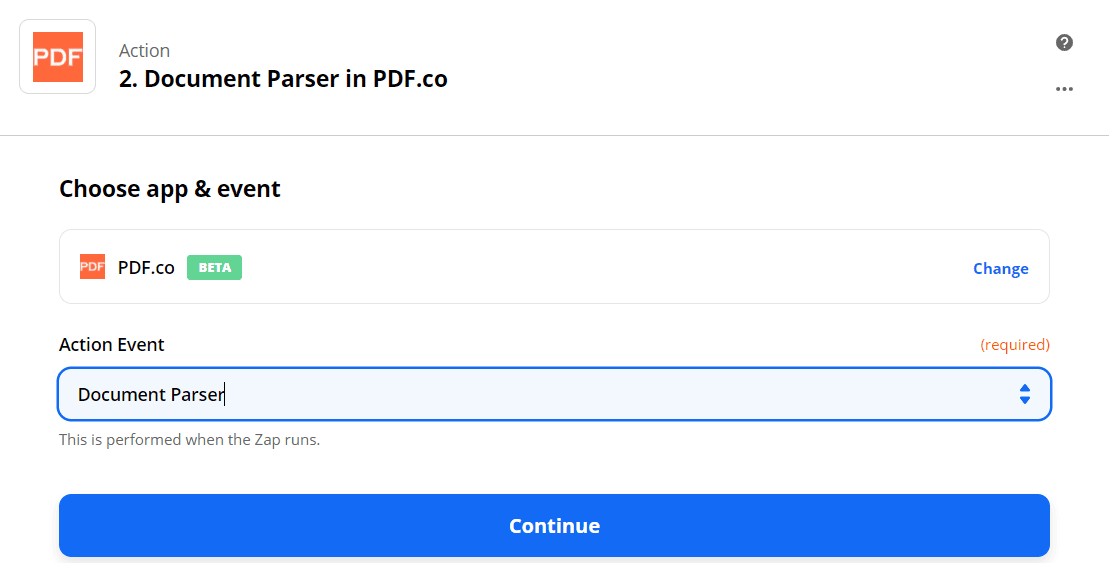
Task: Open the help question mark icon
Action: 1064,42
